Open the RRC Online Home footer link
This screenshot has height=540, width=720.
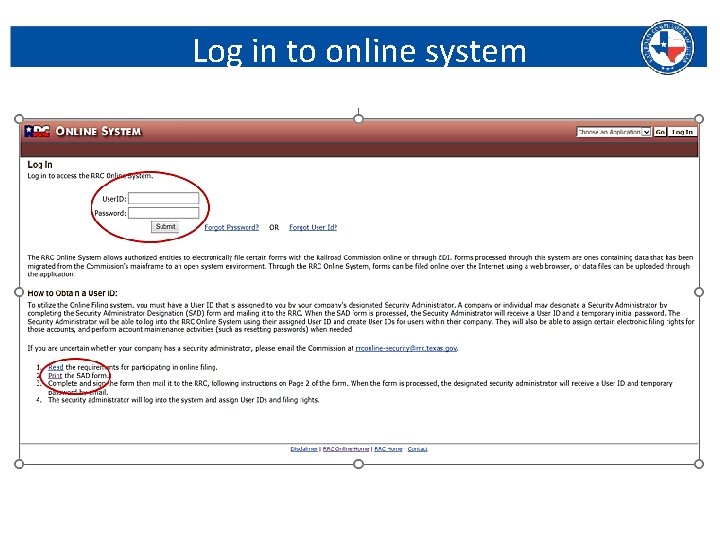[346, 449]
